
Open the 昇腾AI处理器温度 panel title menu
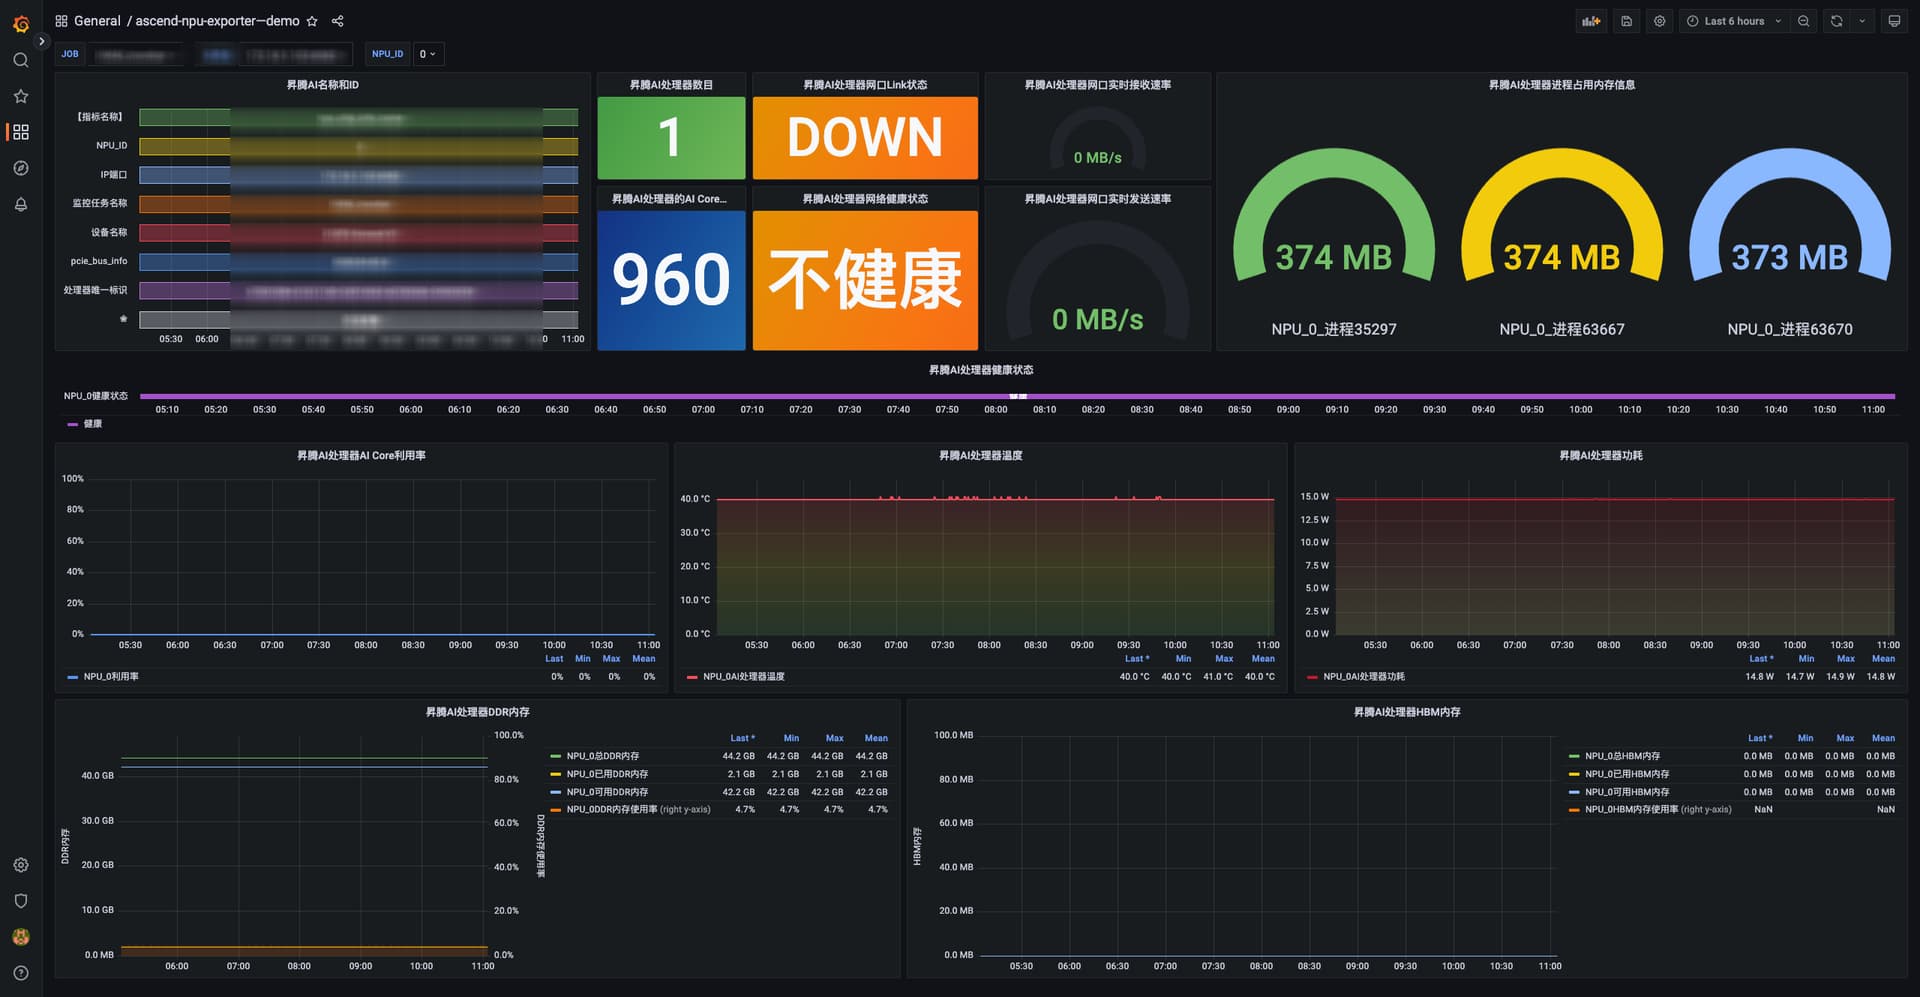(x=980, y=455)
